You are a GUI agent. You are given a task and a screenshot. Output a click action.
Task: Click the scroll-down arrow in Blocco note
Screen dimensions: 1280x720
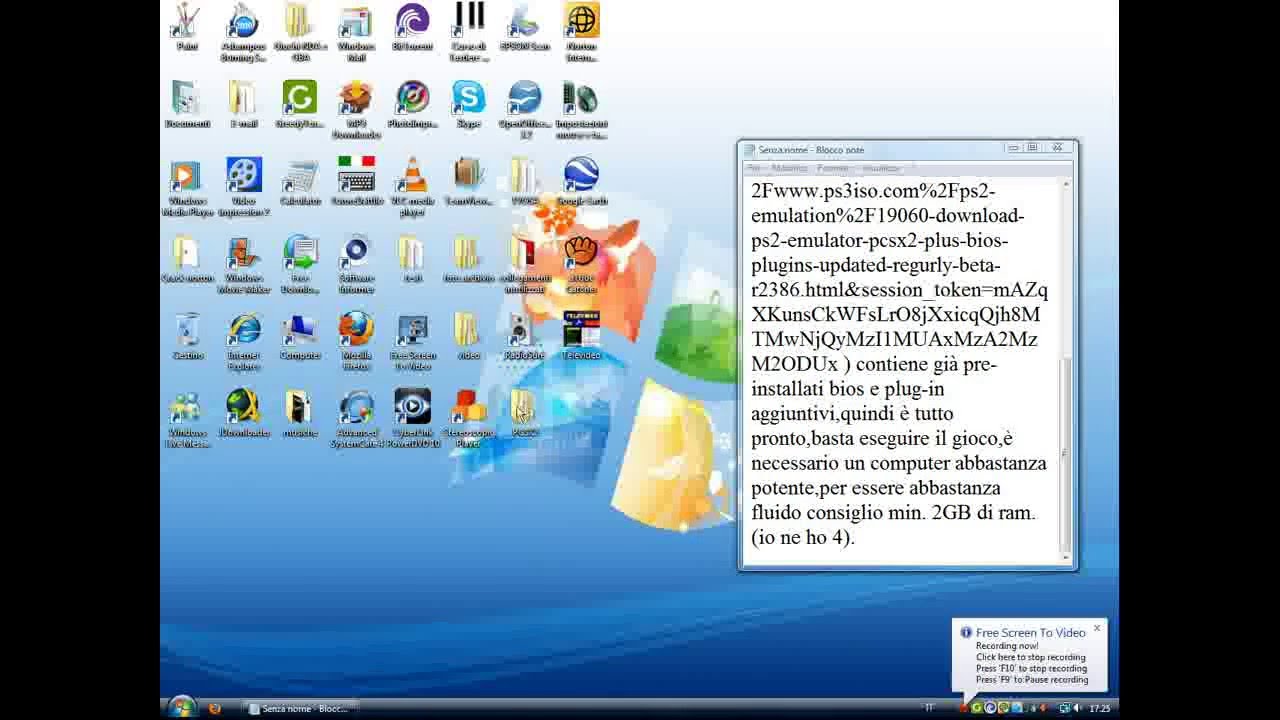coord(1066,557)
